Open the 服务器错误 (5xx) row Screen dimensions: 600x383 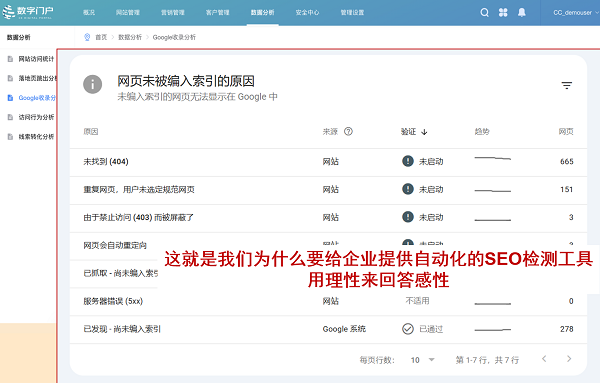tap(328, 301)
